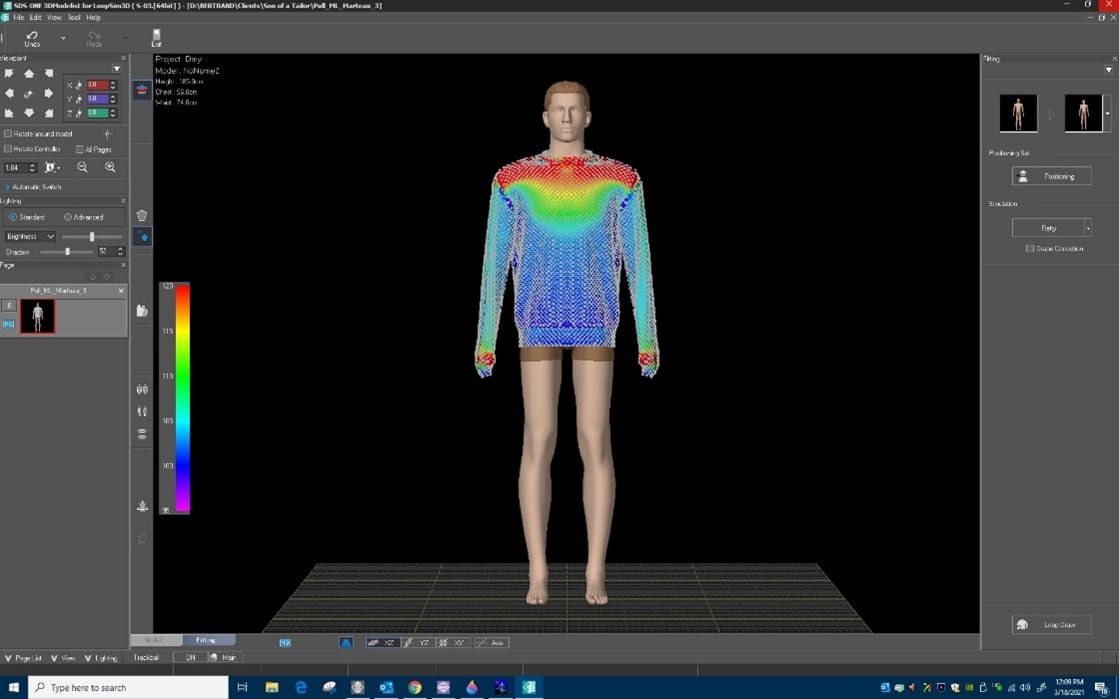The image size is (1119, 699).
Task: Click the top (up arrow) viewpoint icon
Action: click(x=29, y=73)
